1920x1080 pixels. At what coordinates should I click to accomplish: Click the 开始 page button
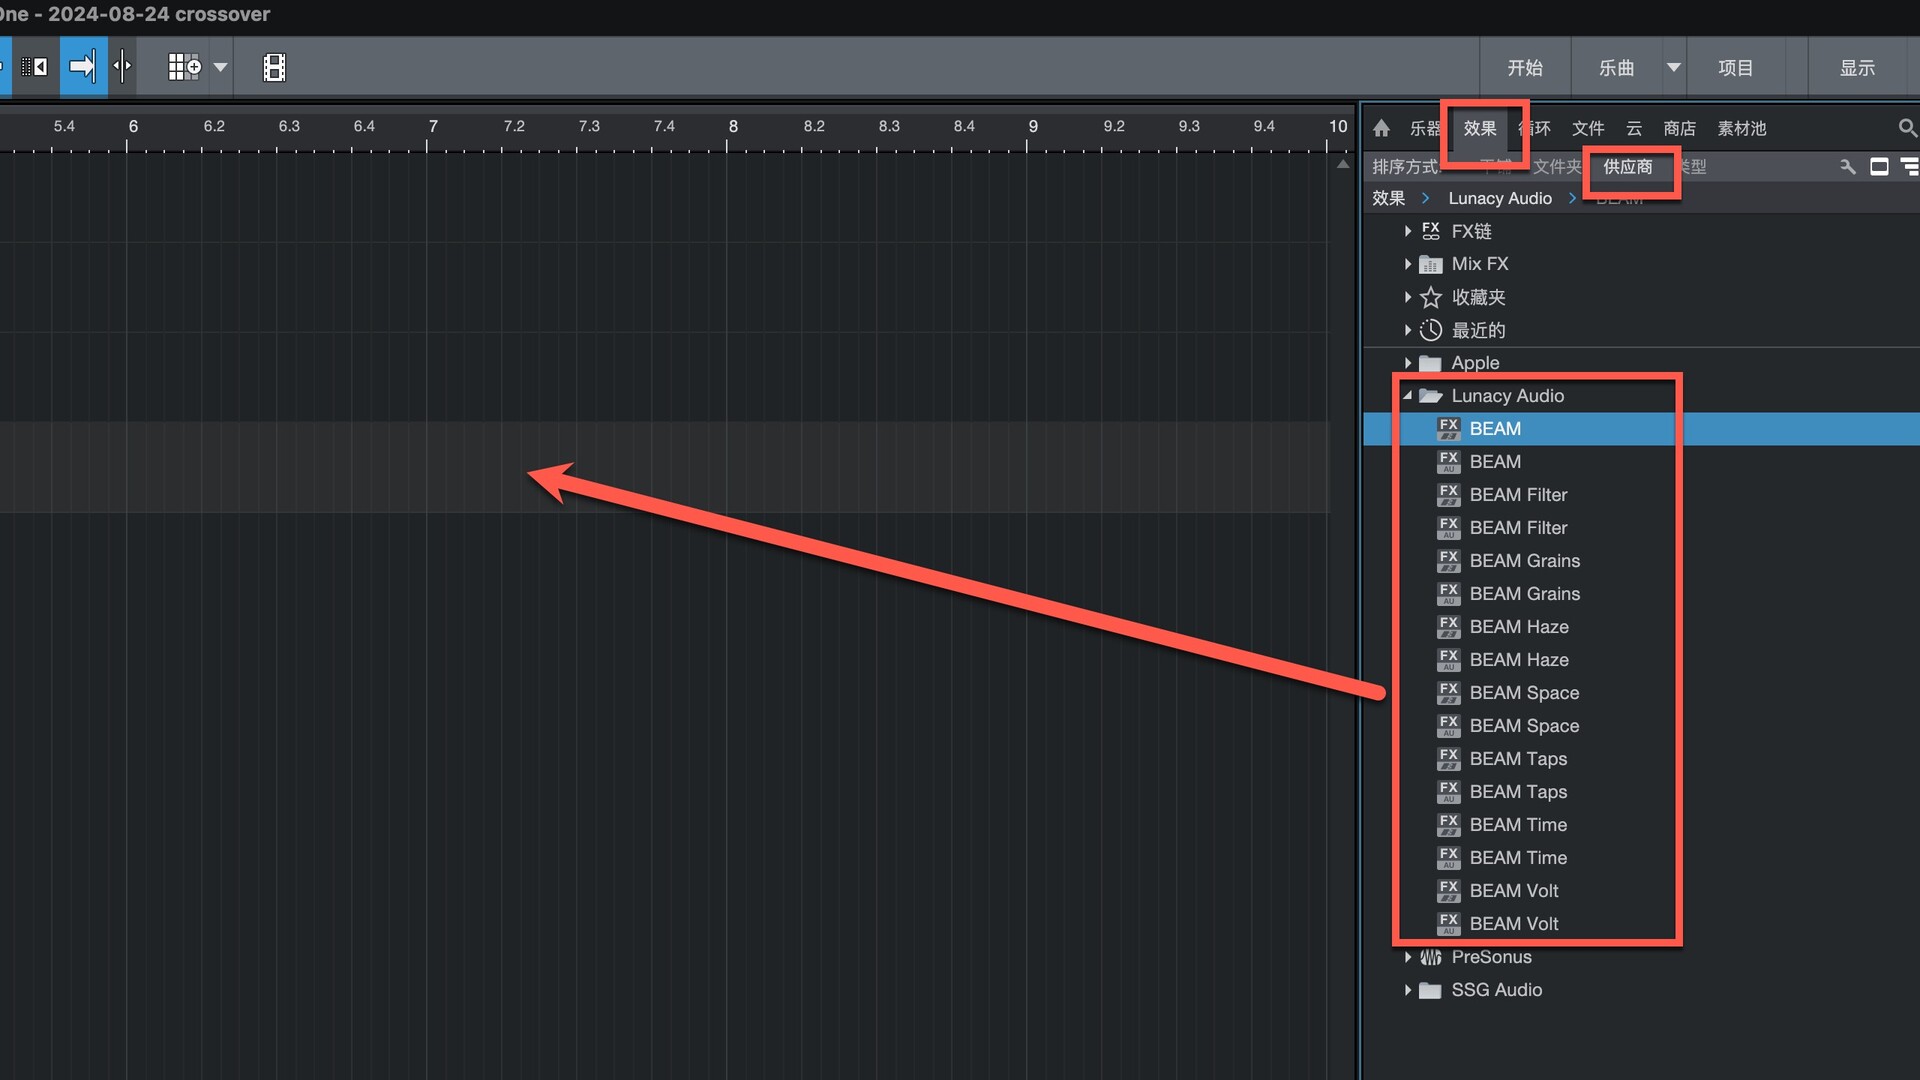coord(1524,68)
